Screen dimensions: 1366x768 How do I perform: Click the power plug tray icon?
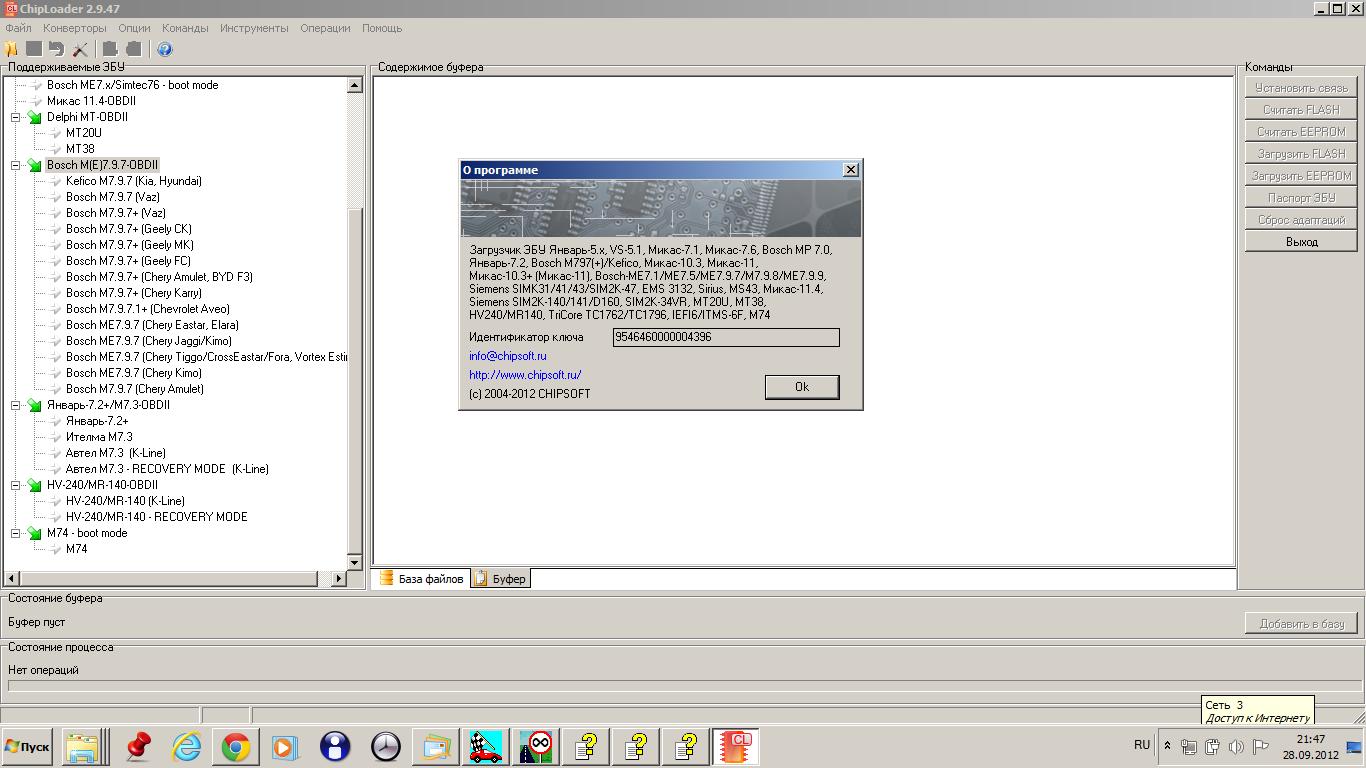(1212, 747)
